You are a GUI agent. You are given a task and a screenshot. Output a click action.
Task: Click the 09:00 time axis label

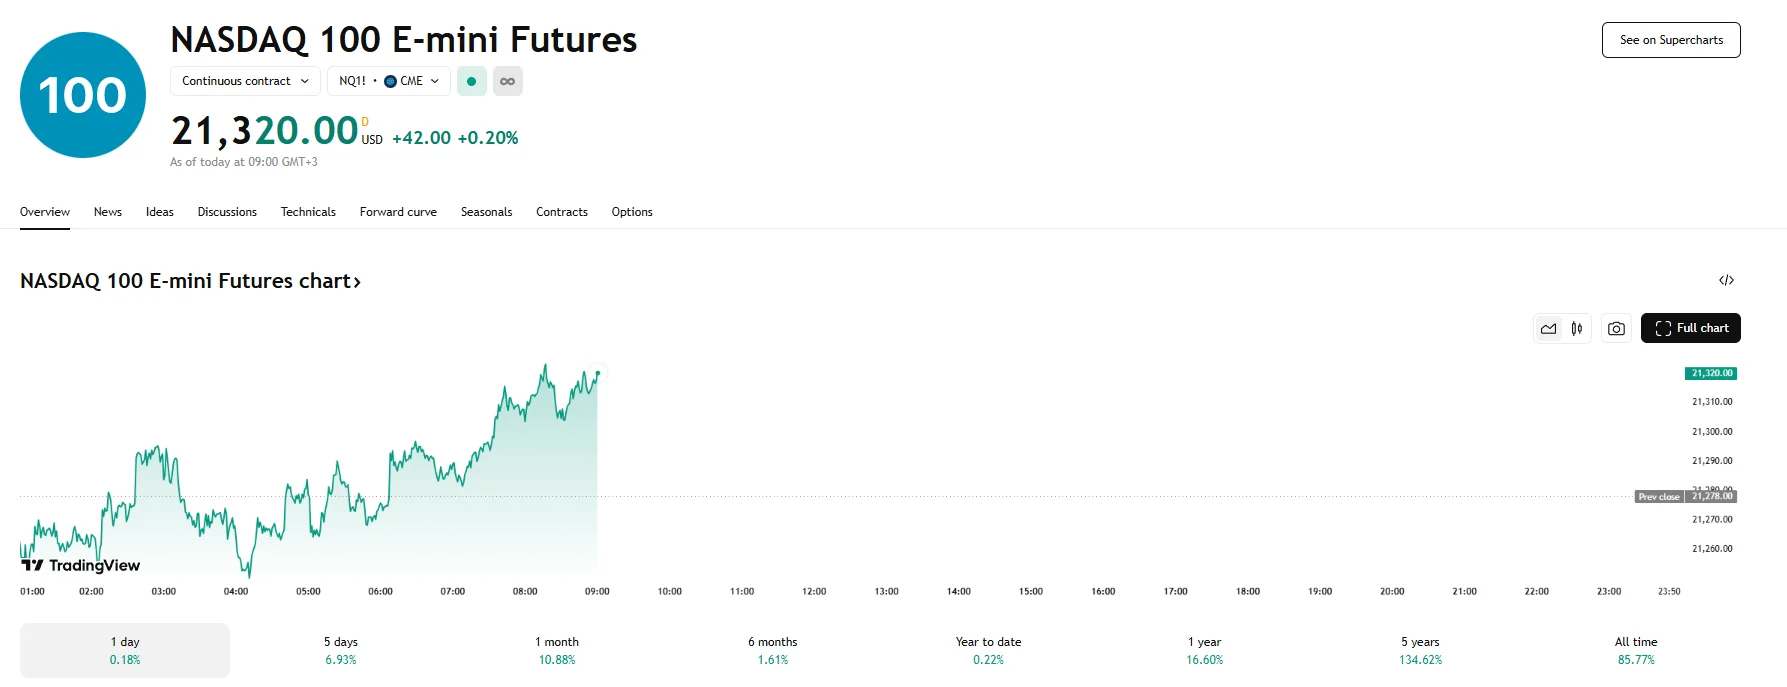597,591
